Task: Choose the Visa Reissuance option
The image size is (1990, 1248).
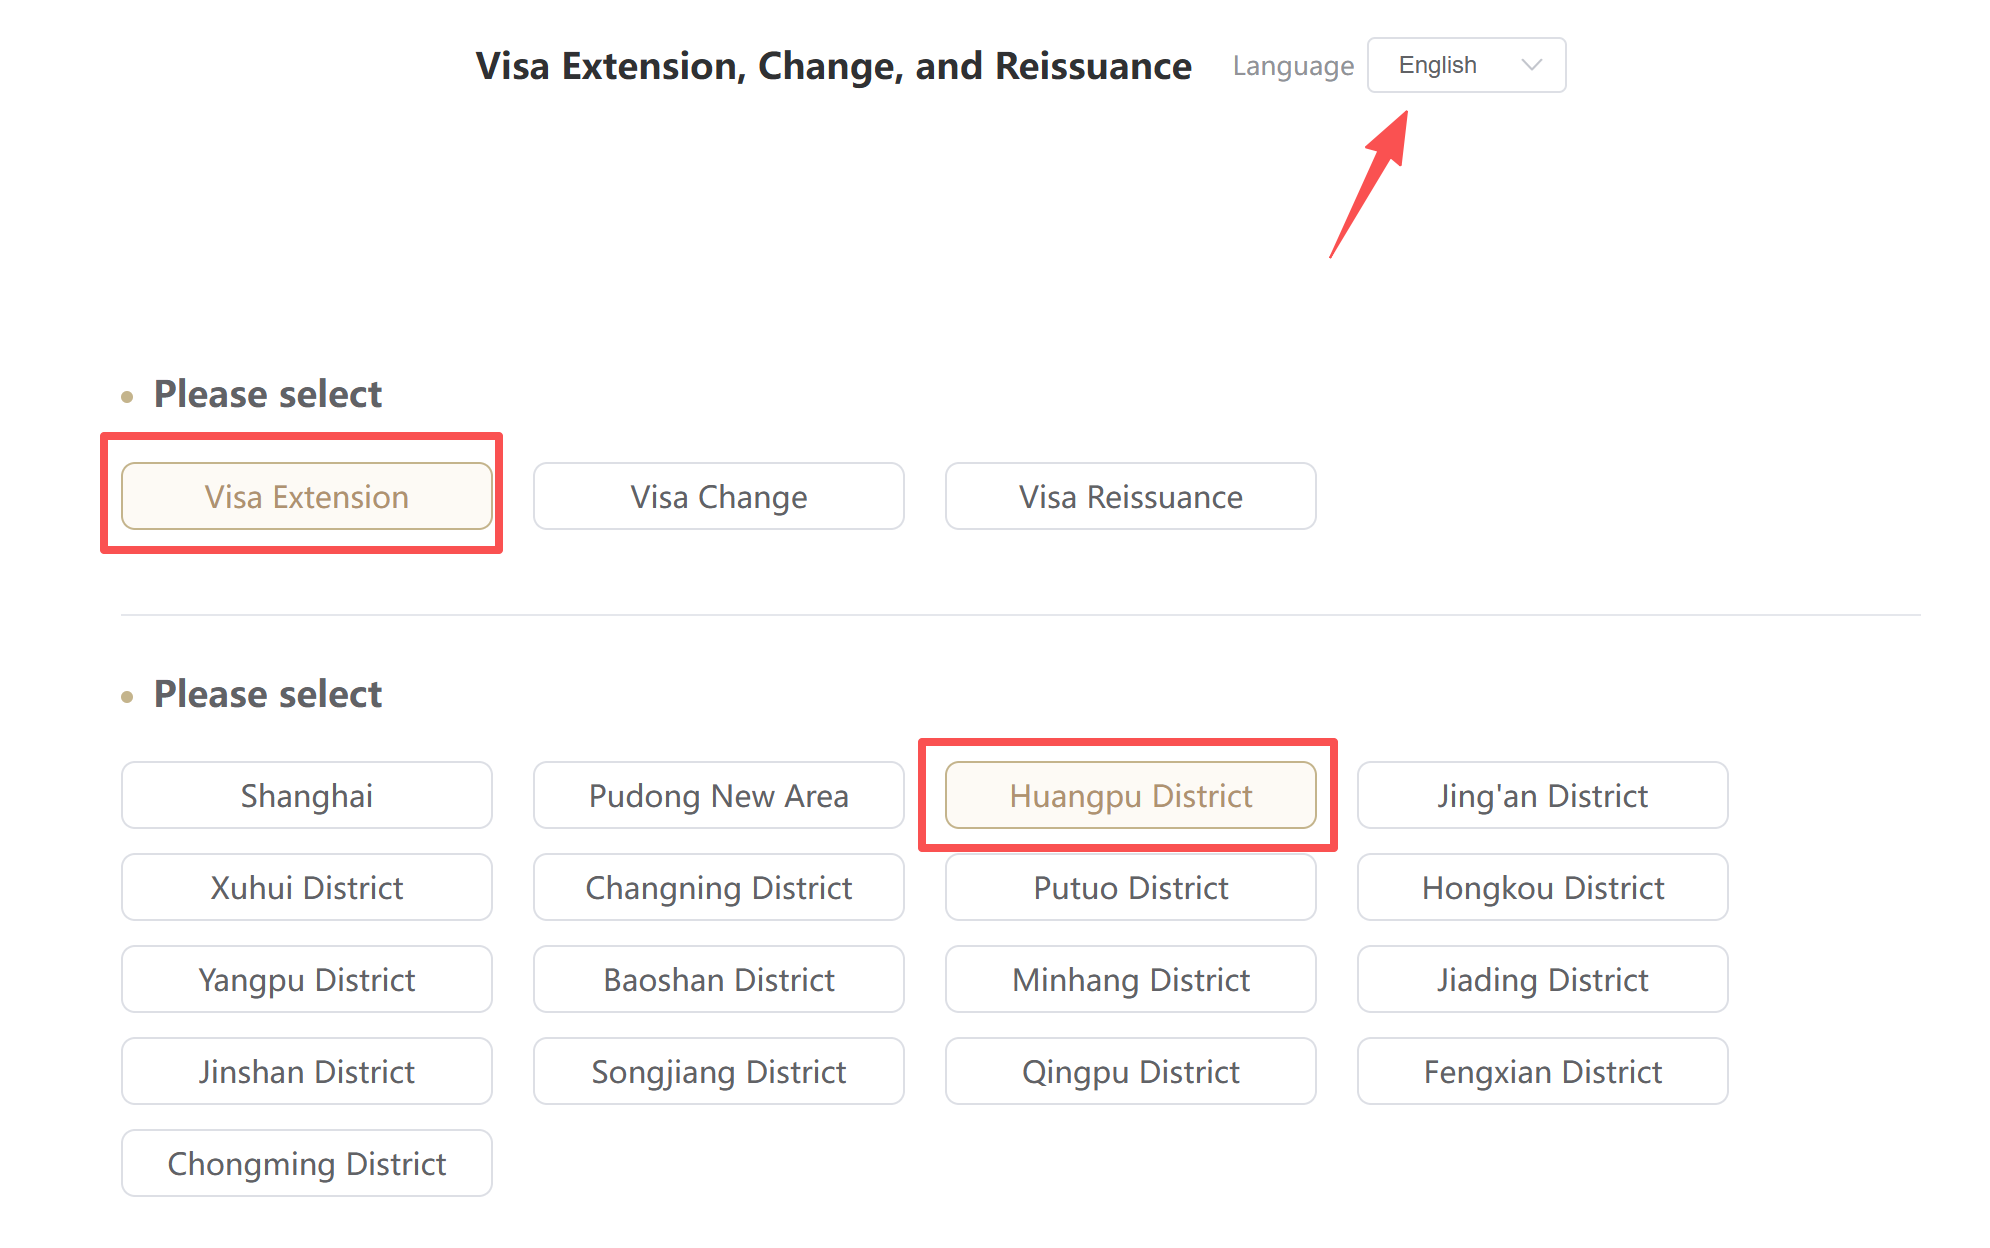Action: pos(1131,496)
